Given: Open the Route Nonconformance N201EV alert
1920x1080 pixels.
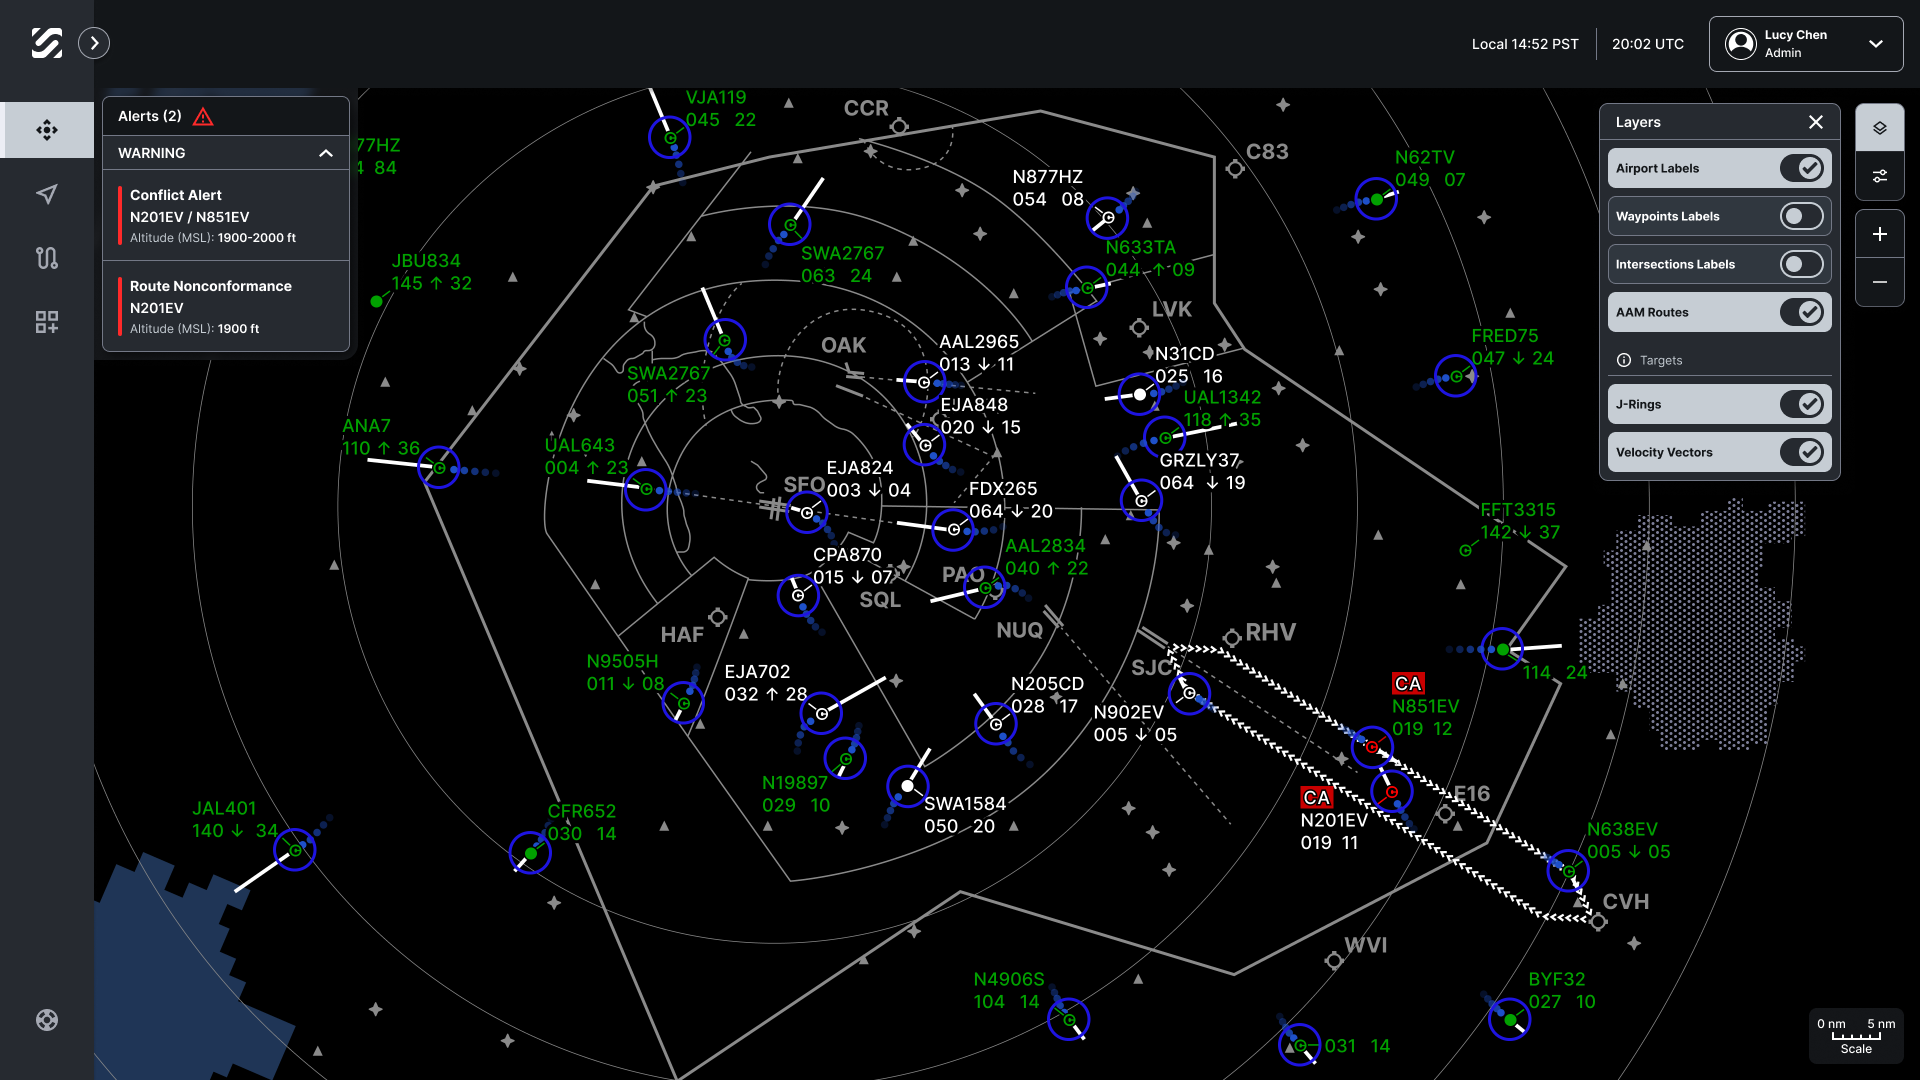Looking at the screenshot, I should pos(226,307).
